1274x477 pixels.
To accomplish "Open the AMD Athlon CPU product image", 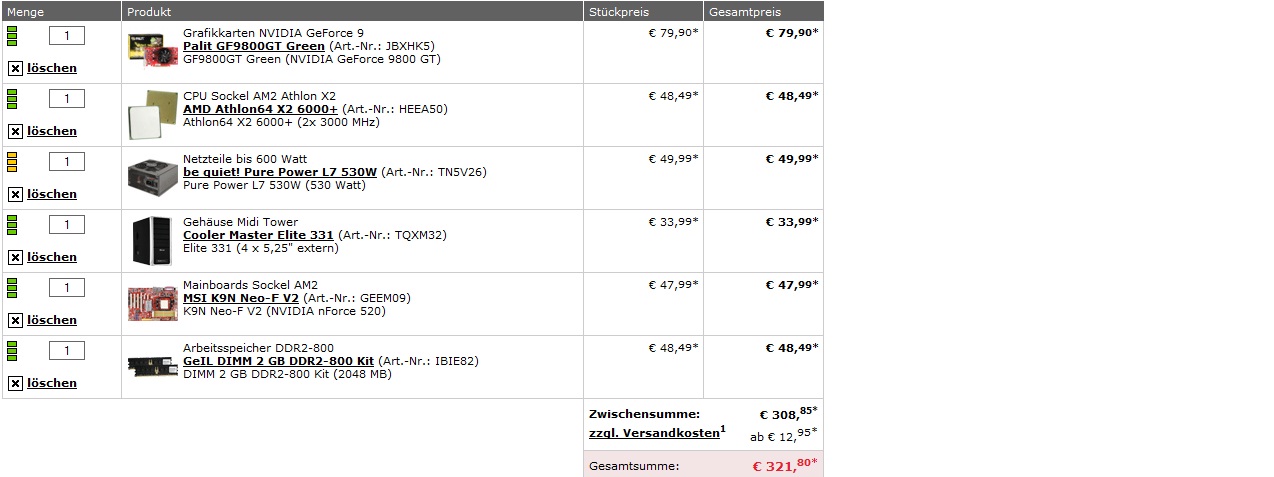I will [x=153, y=114].
